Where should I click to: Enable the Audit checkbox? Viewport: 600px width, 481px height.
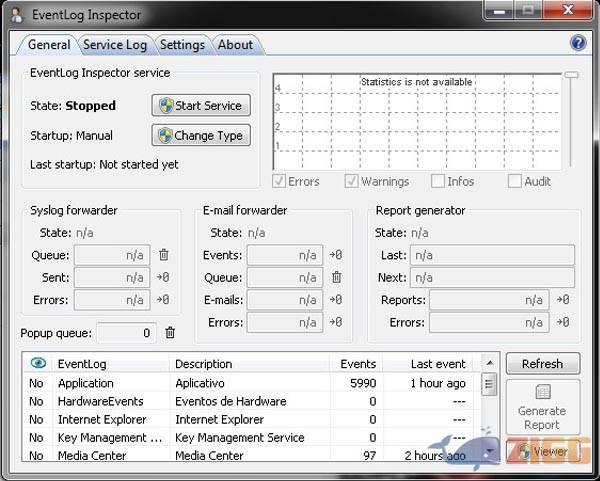coord(514,181)
